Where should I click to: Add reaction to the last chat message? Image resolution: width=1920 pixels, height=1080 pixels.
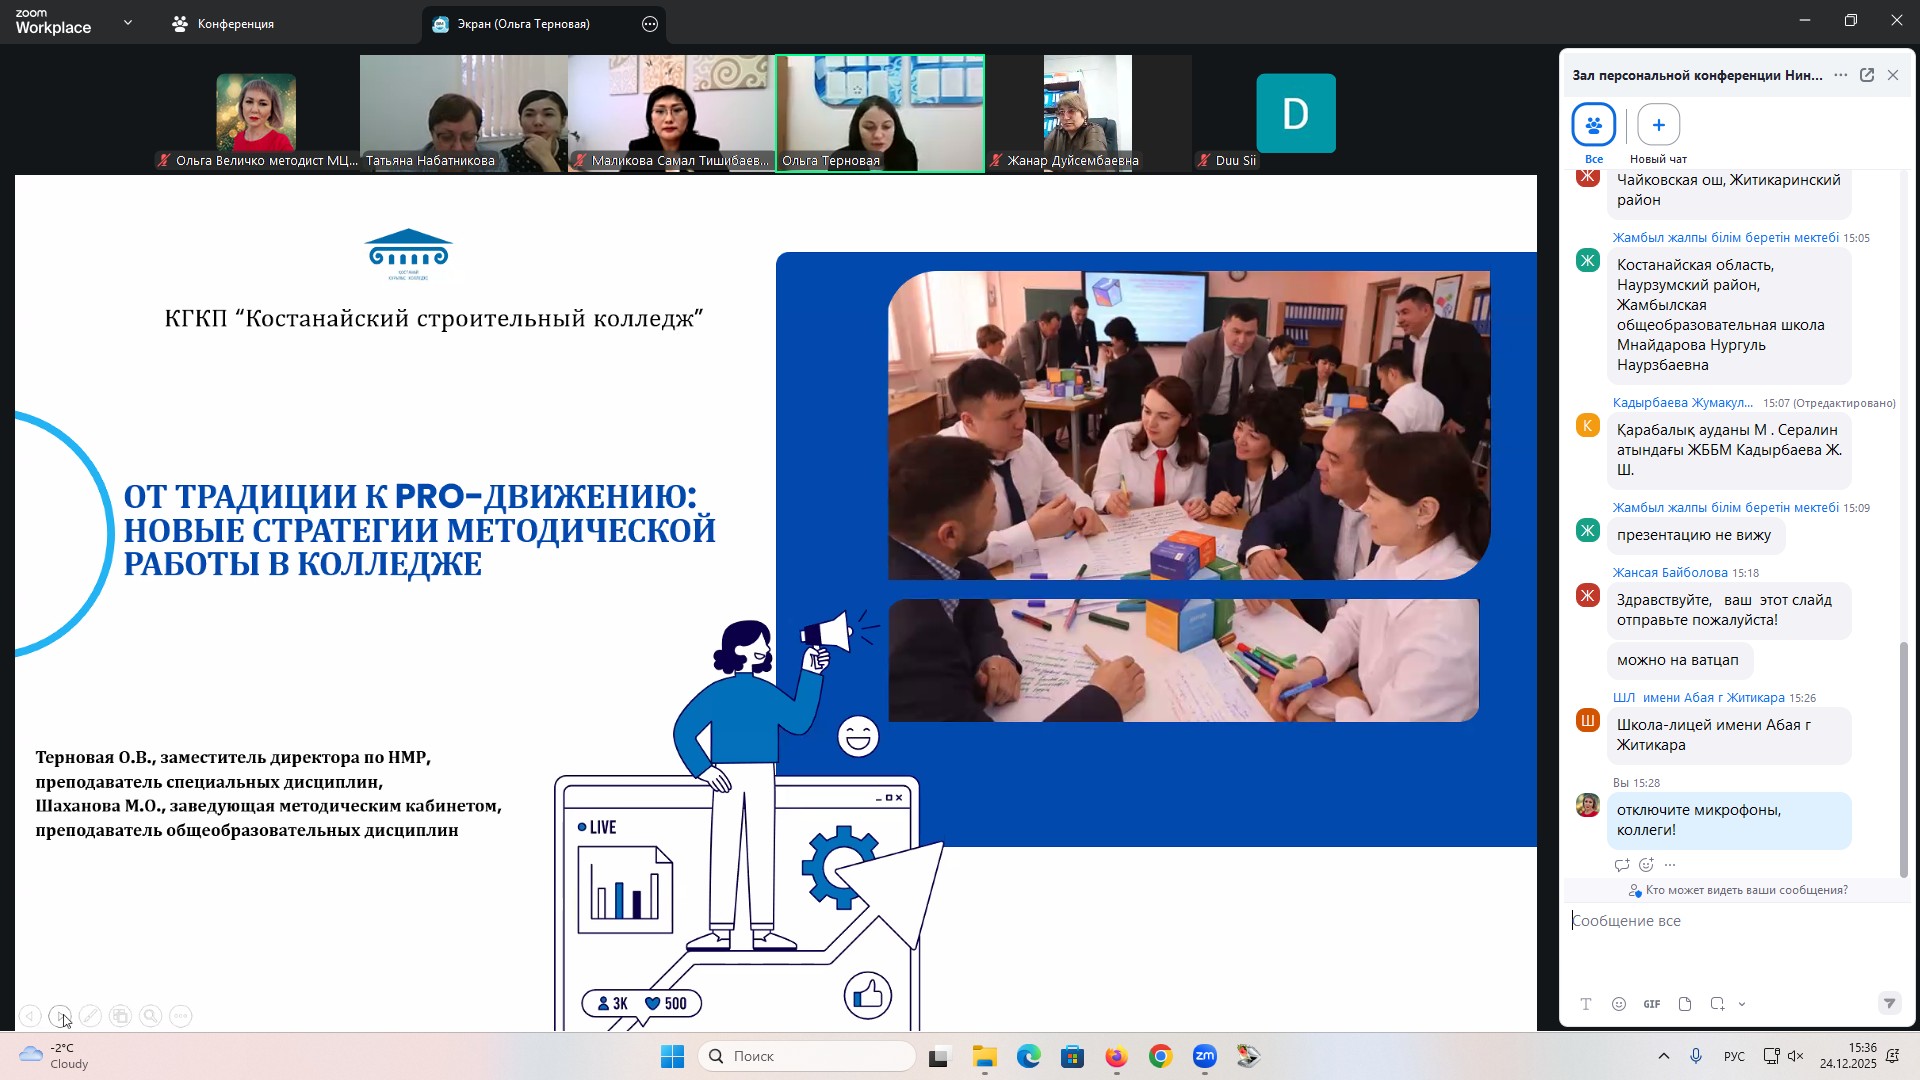[x=1647, y=865]
